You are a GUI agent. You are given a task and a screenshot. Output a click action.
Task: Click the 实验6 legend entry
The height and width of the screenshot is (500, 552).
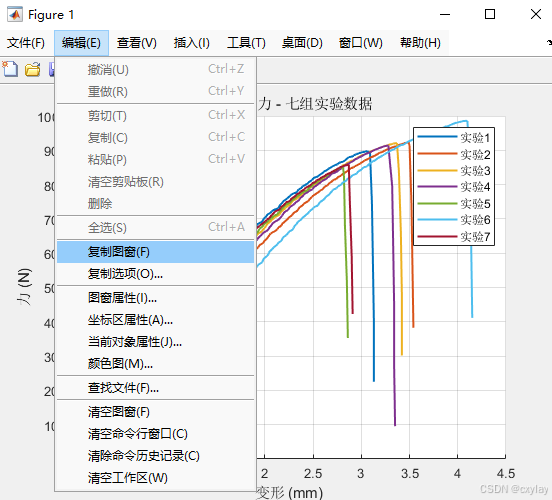[454, 220]
